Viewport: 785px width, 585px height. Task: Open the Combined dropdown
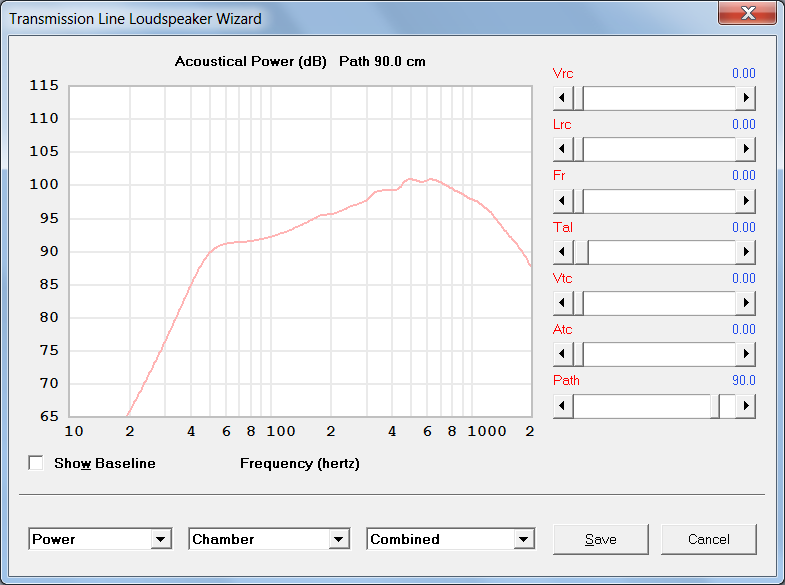524,539
